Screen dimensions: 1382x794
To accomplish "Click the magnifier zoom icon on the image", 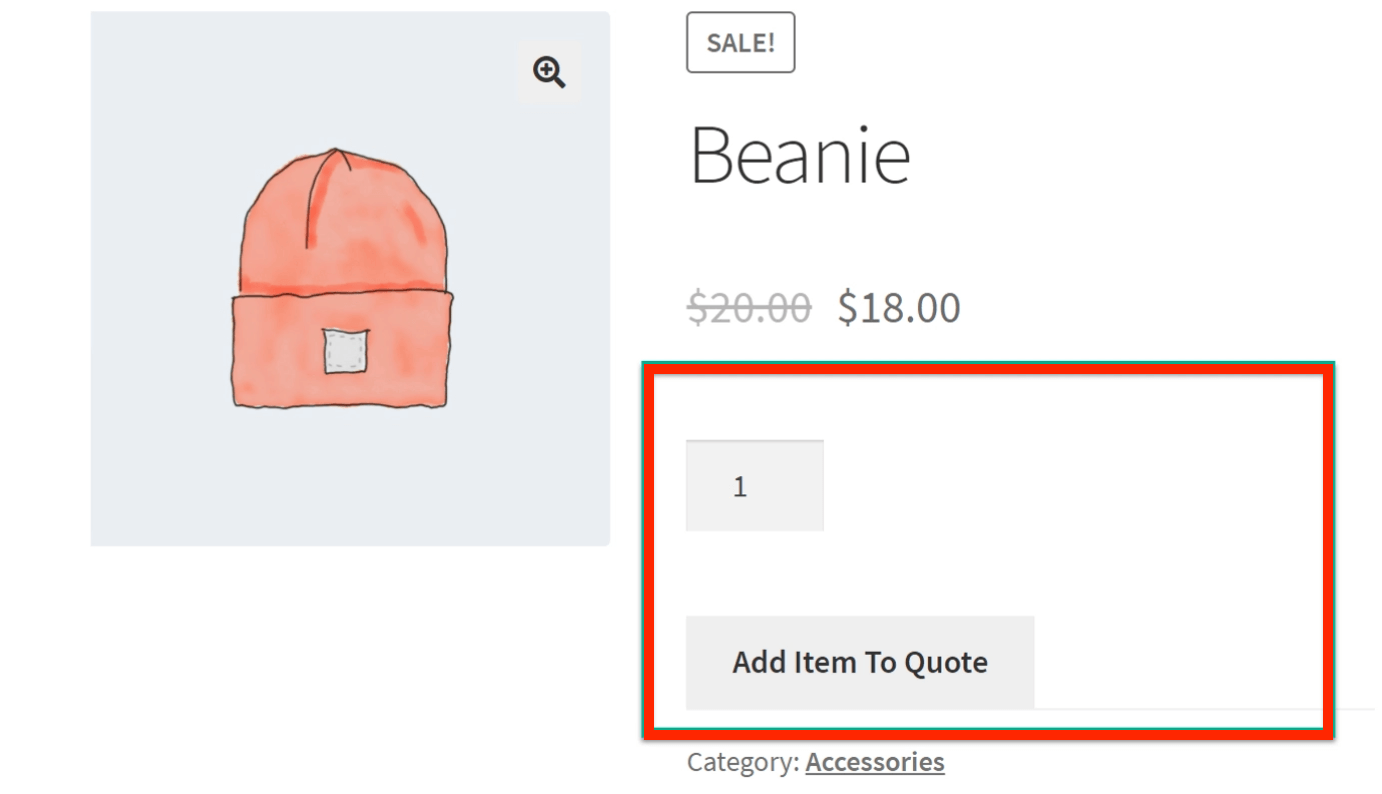I will (x=549, y=72).
